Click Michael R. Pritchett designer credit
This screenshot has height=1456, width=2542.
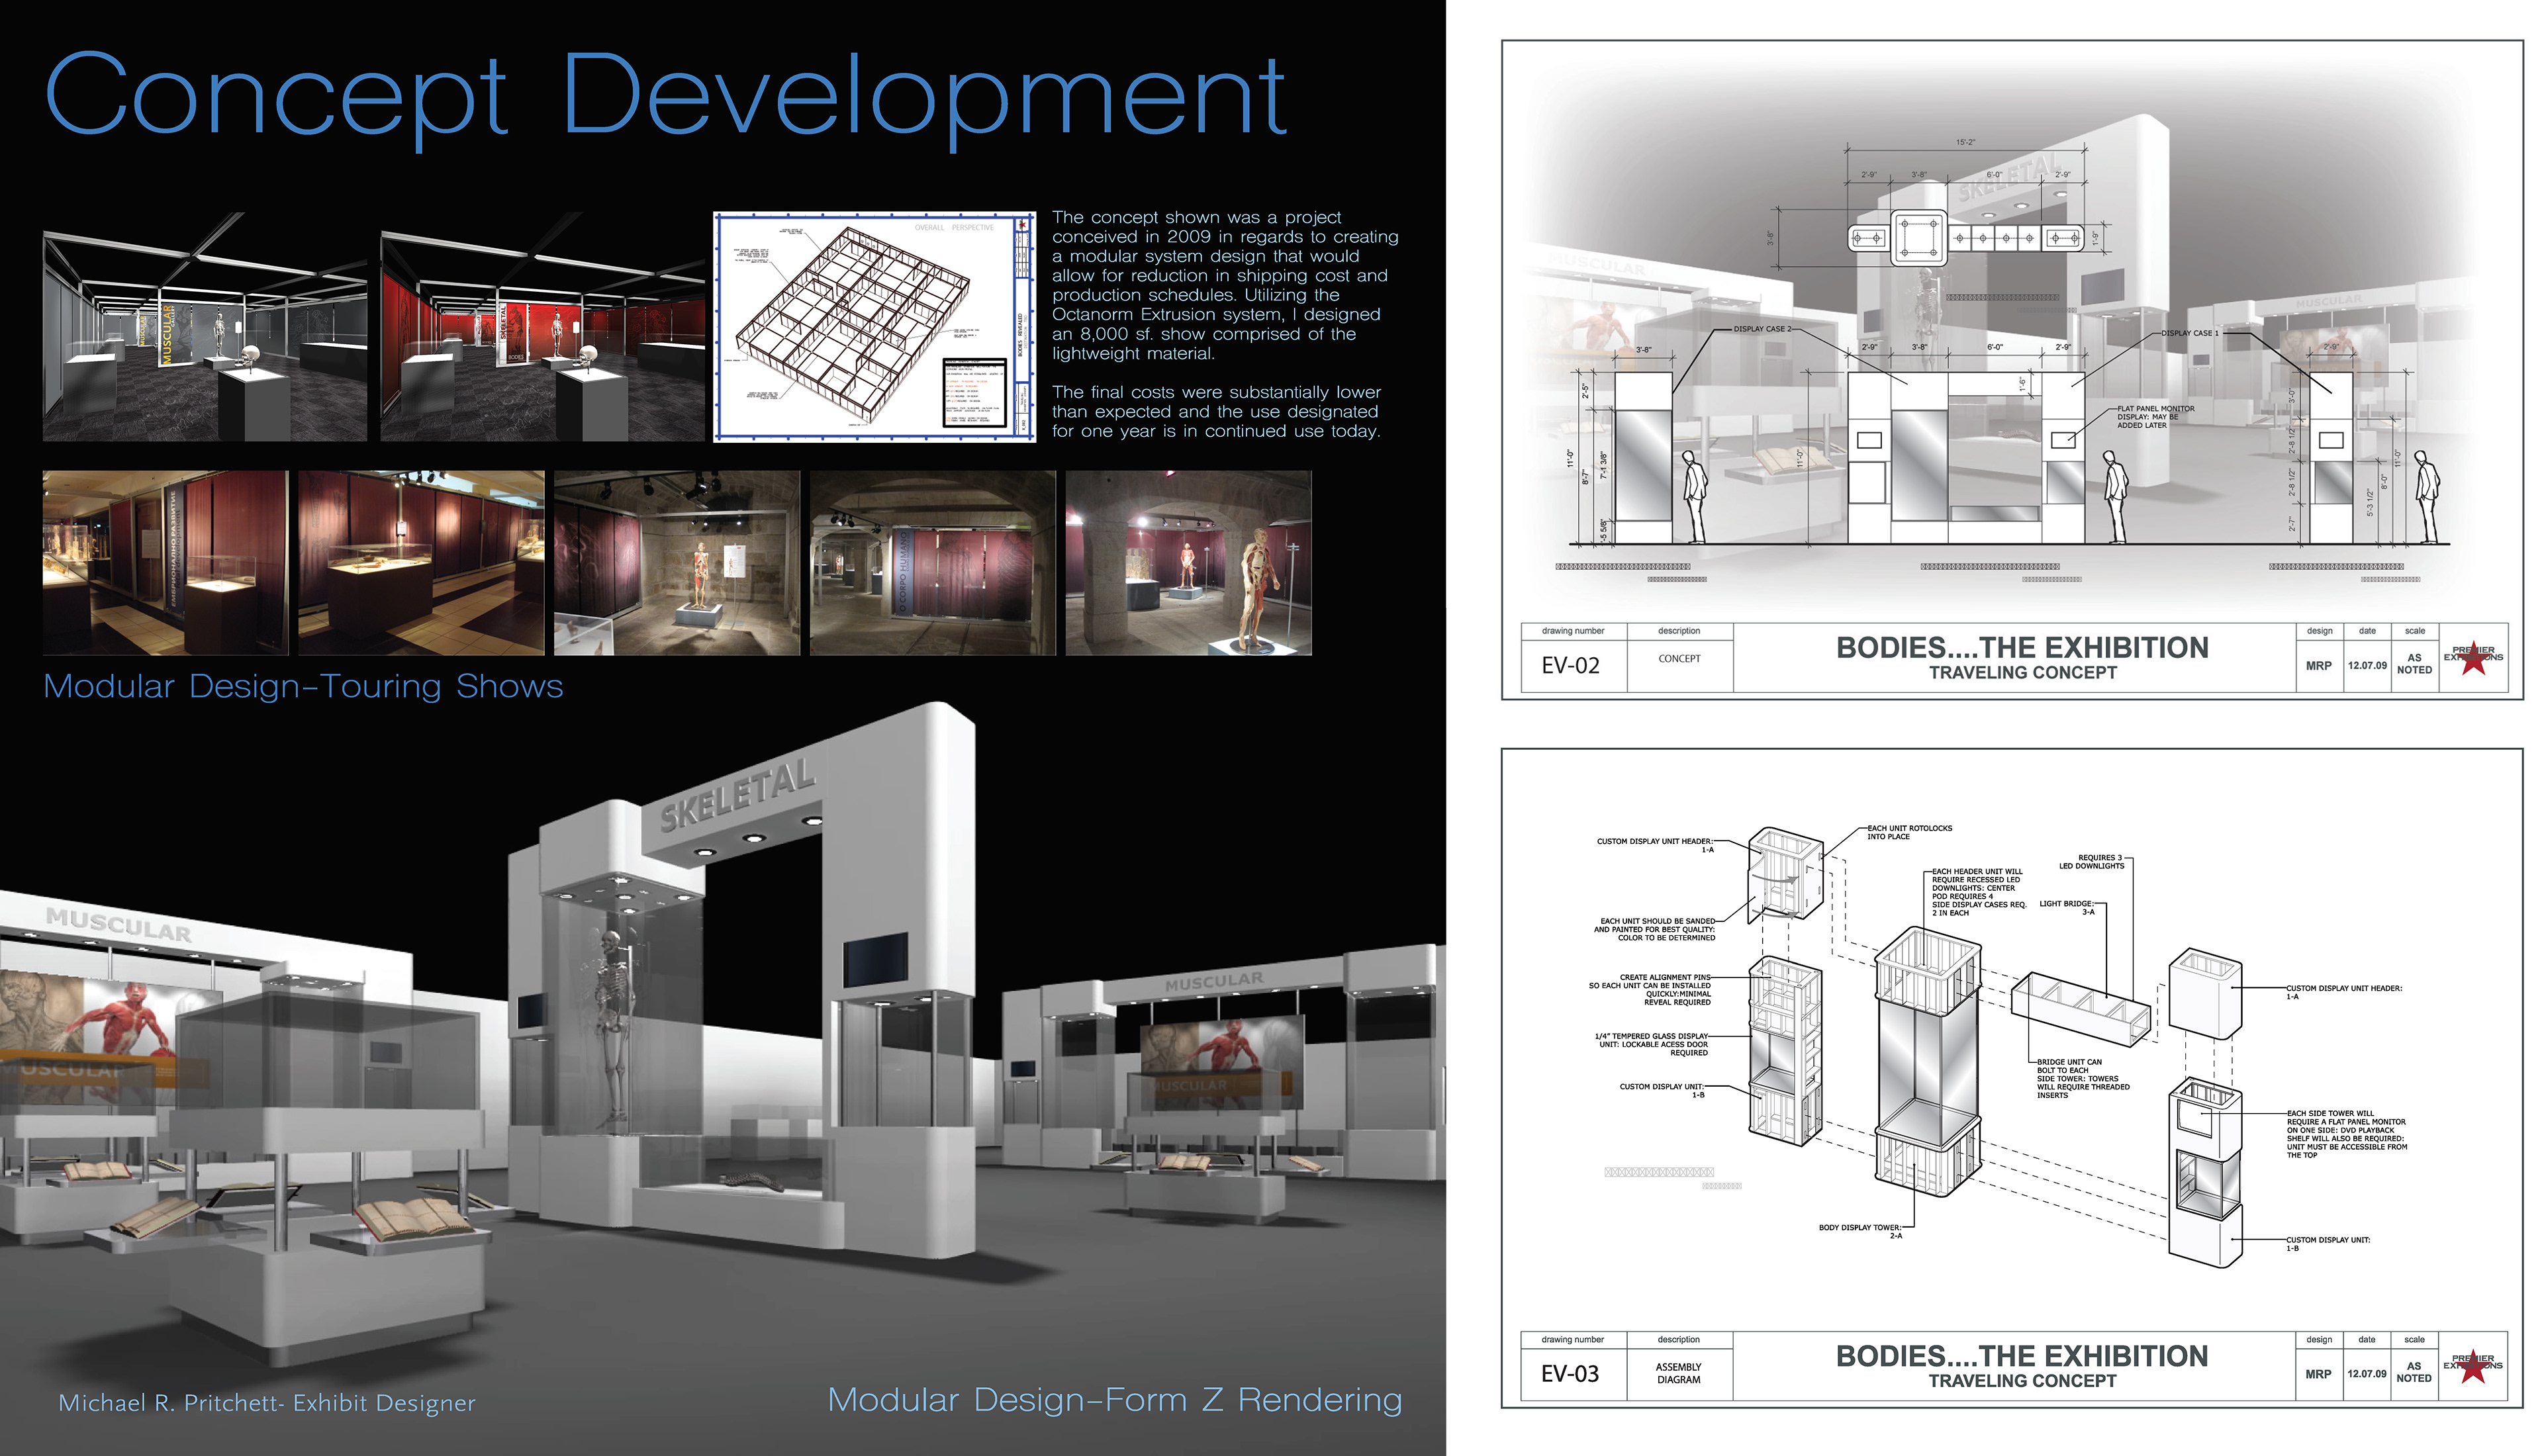[x=267, y=1403]
